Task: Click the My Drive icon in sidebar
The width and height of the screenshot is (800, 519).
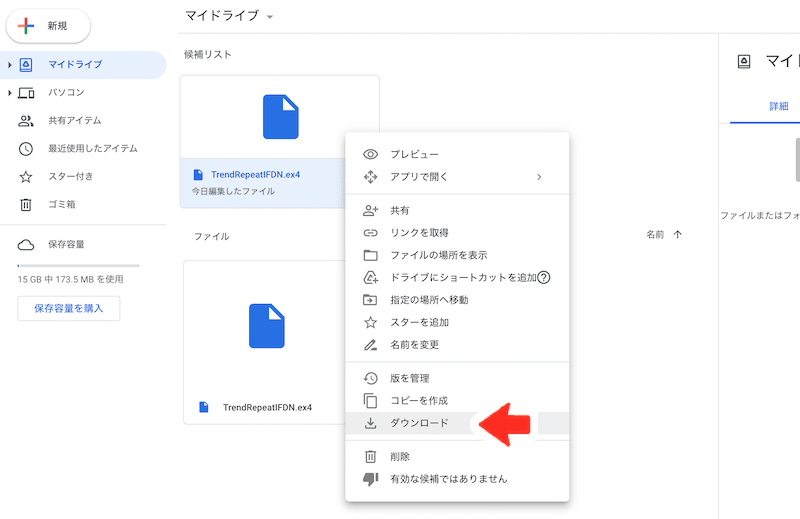Action: (x=26, y=65)
